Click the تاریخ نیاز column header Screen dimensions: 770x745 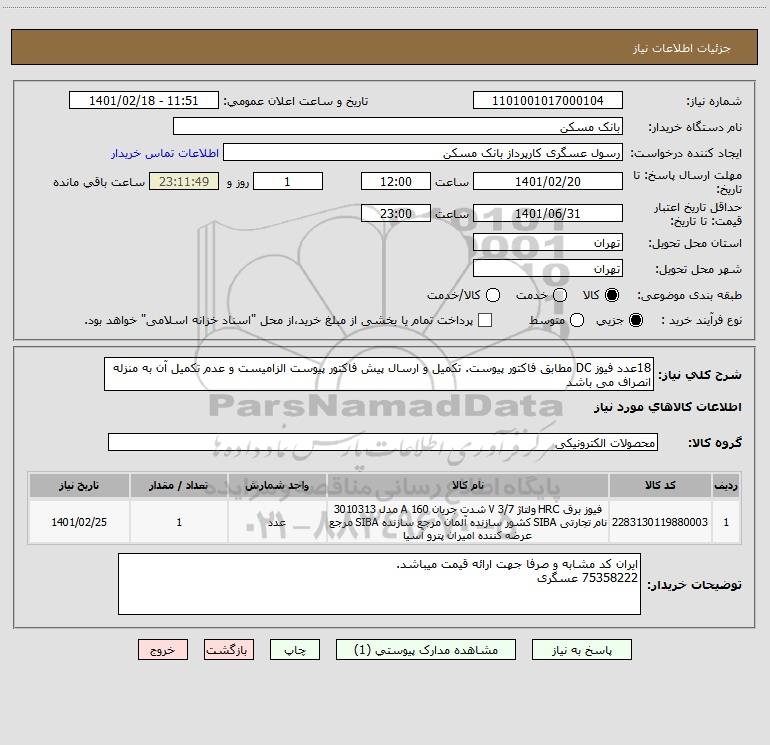click(79, 486)
